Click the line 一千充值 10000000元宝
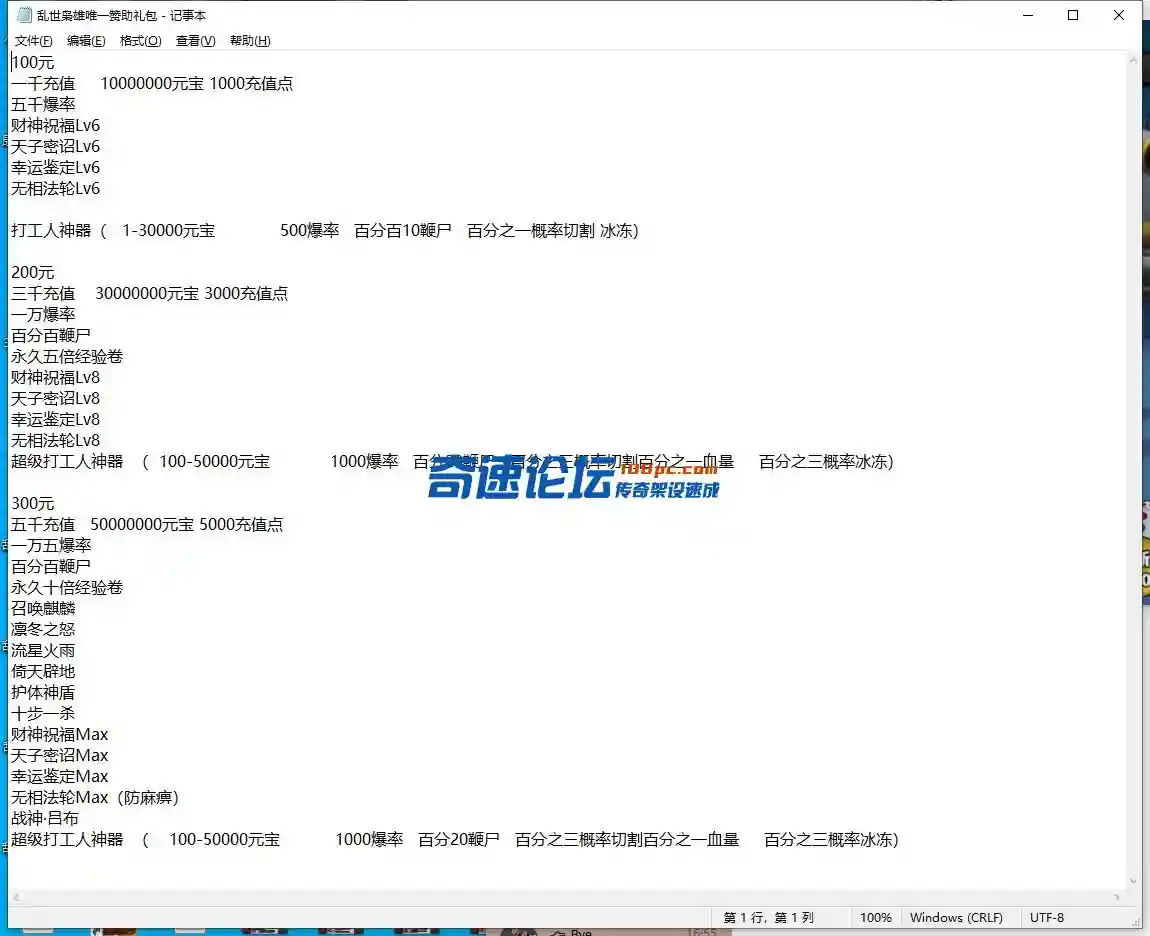The width and height of the screenshot is (1150, 936). click(x=152, y=84)
